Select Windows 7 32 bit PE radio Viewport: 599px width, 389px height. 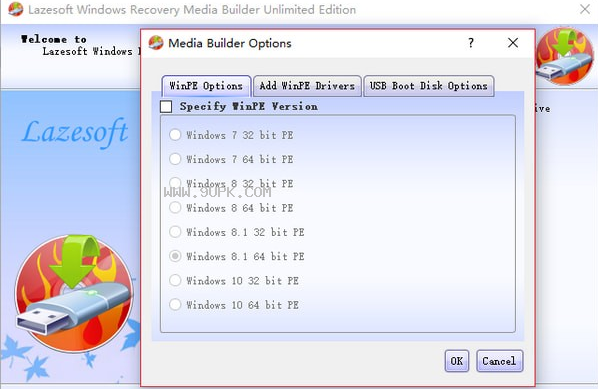(175, 135)
